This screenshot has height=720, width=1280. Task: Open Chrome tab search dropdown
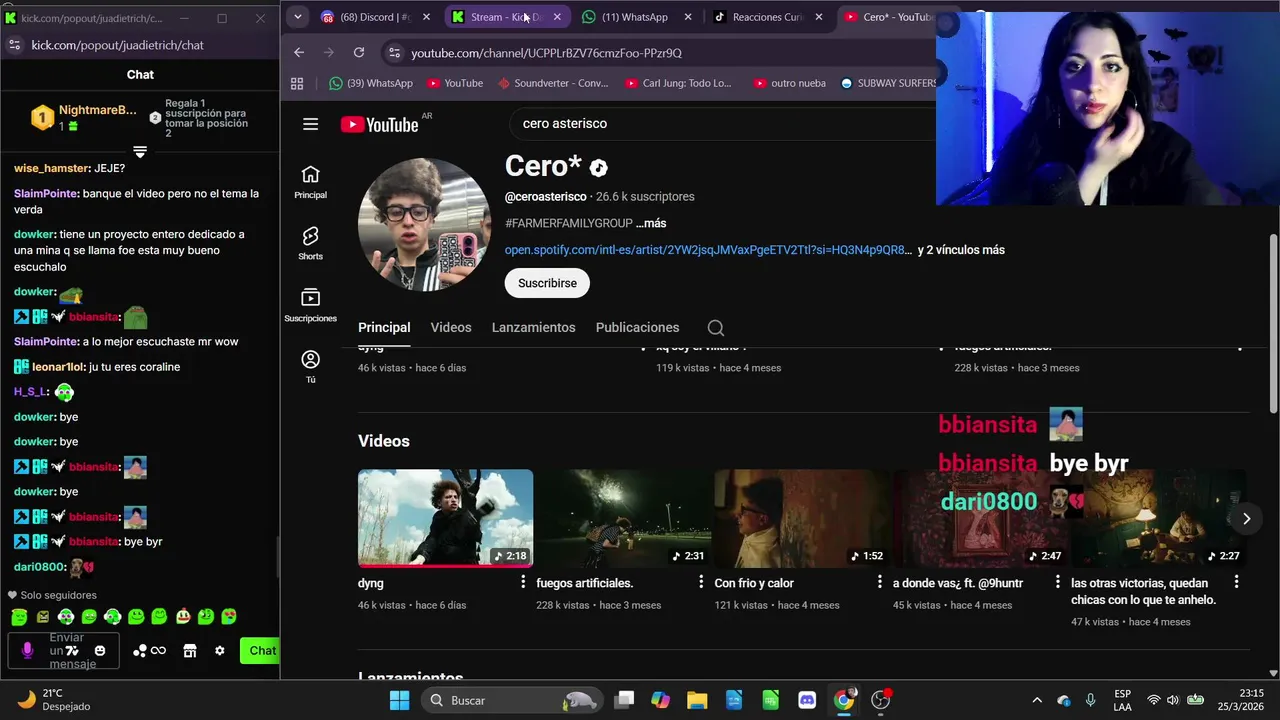click(297, 17)
